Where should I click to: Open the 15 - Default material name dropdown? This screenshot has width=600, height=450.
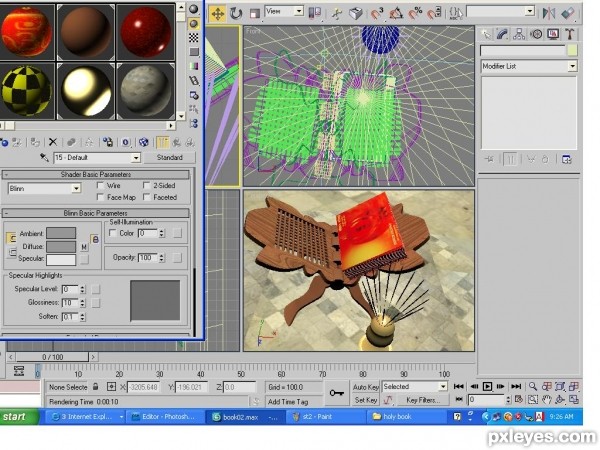[x=136, y=158]
